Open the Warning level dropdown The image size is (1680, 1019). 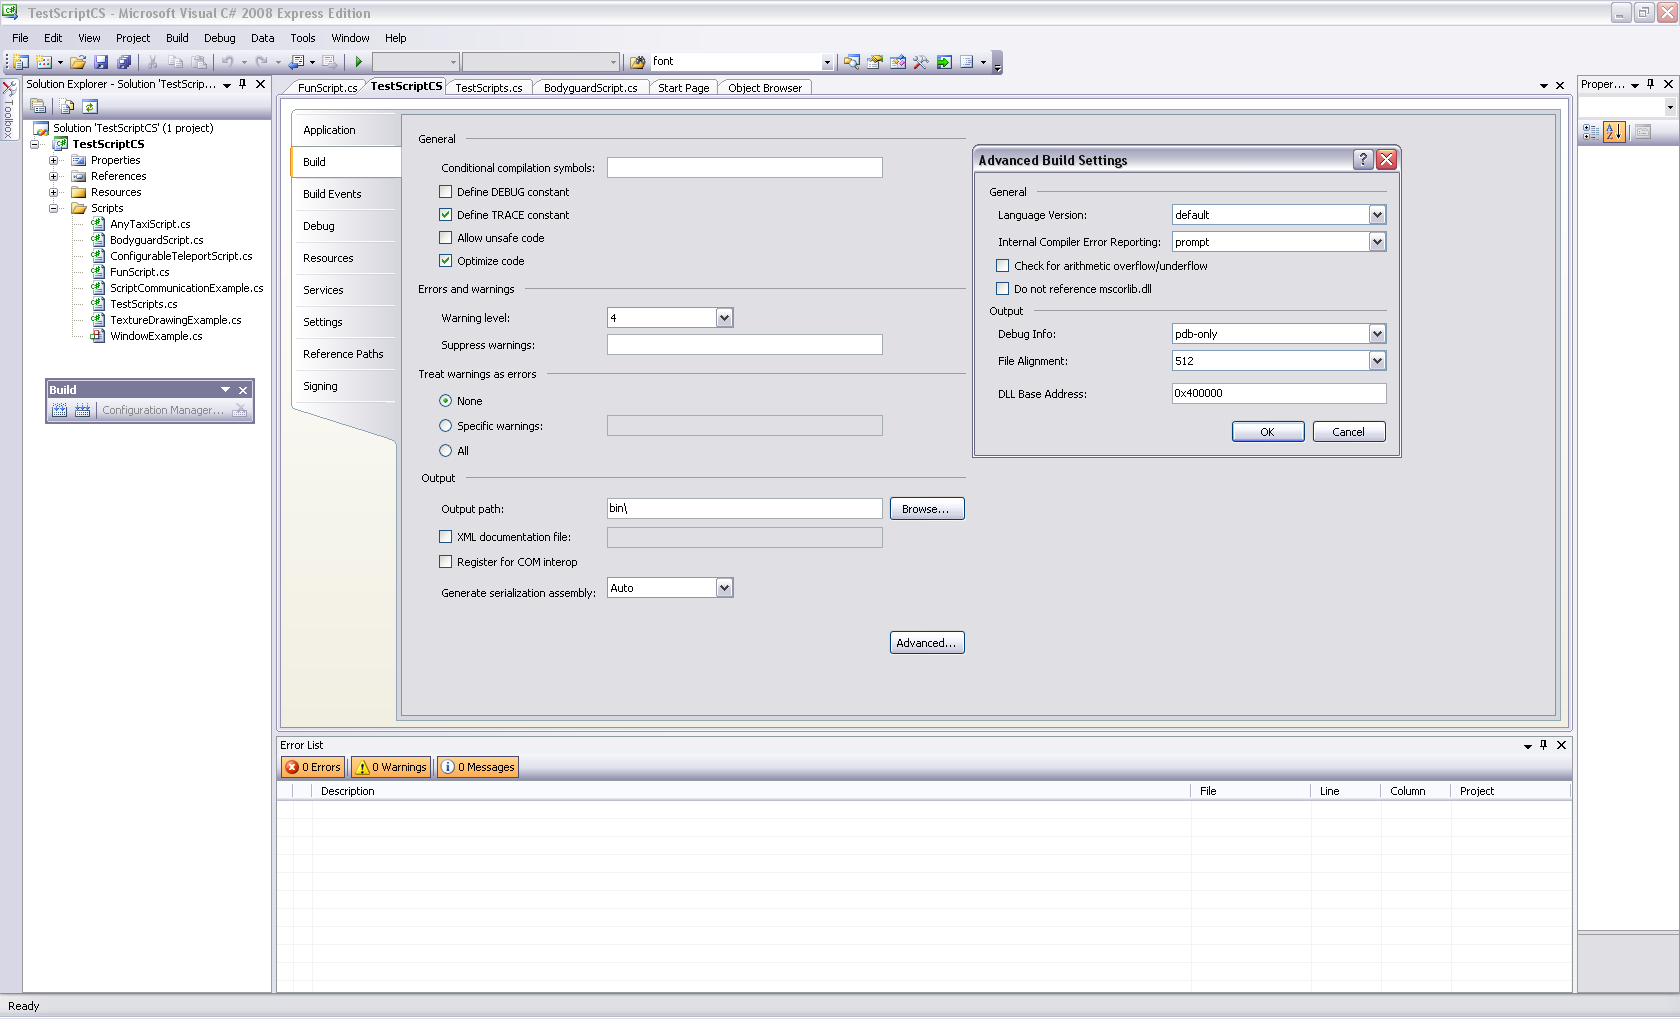point(725,318)
